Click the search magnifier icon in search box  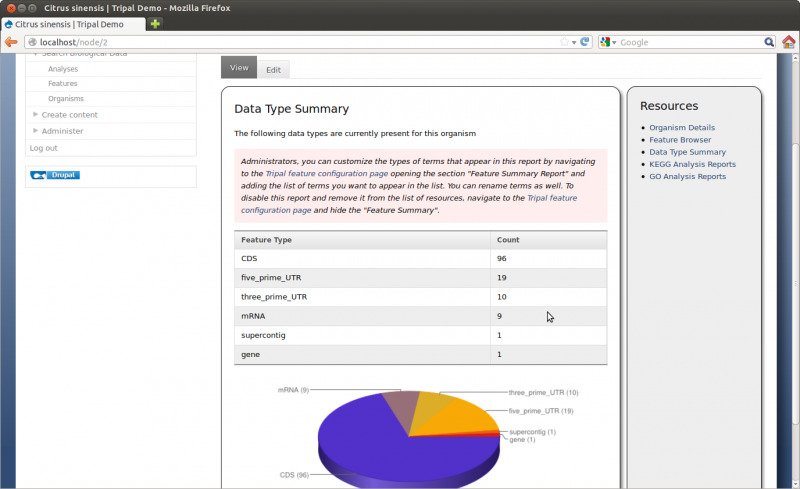[x=769, y=42]
